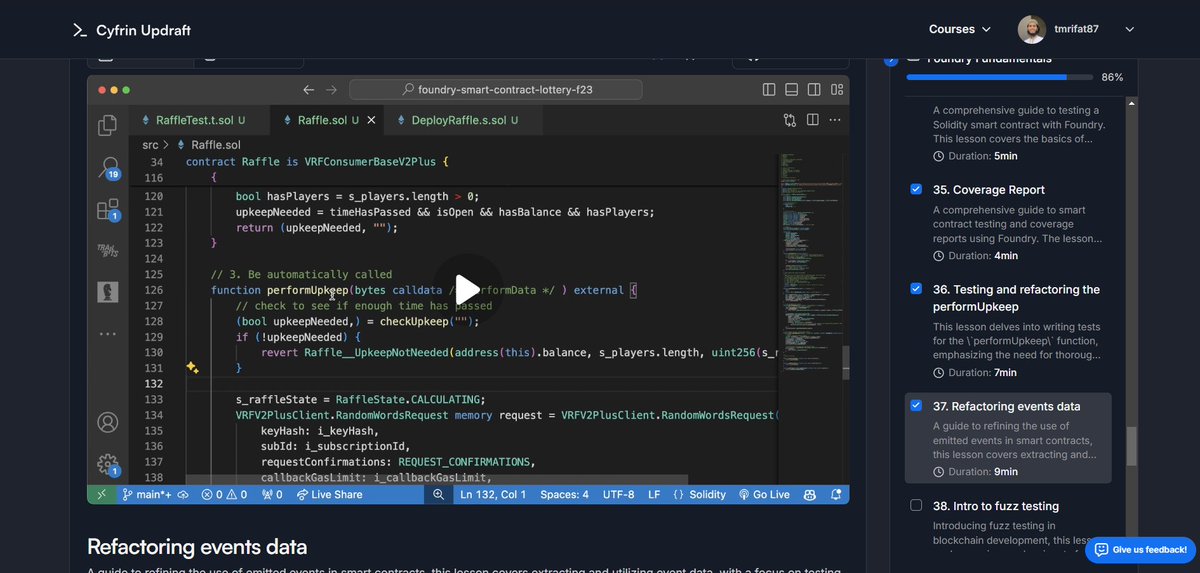Change the LF end-of-line setting
The width and height of the screenshot is (1200, 573).
click(x=654, y=494)
